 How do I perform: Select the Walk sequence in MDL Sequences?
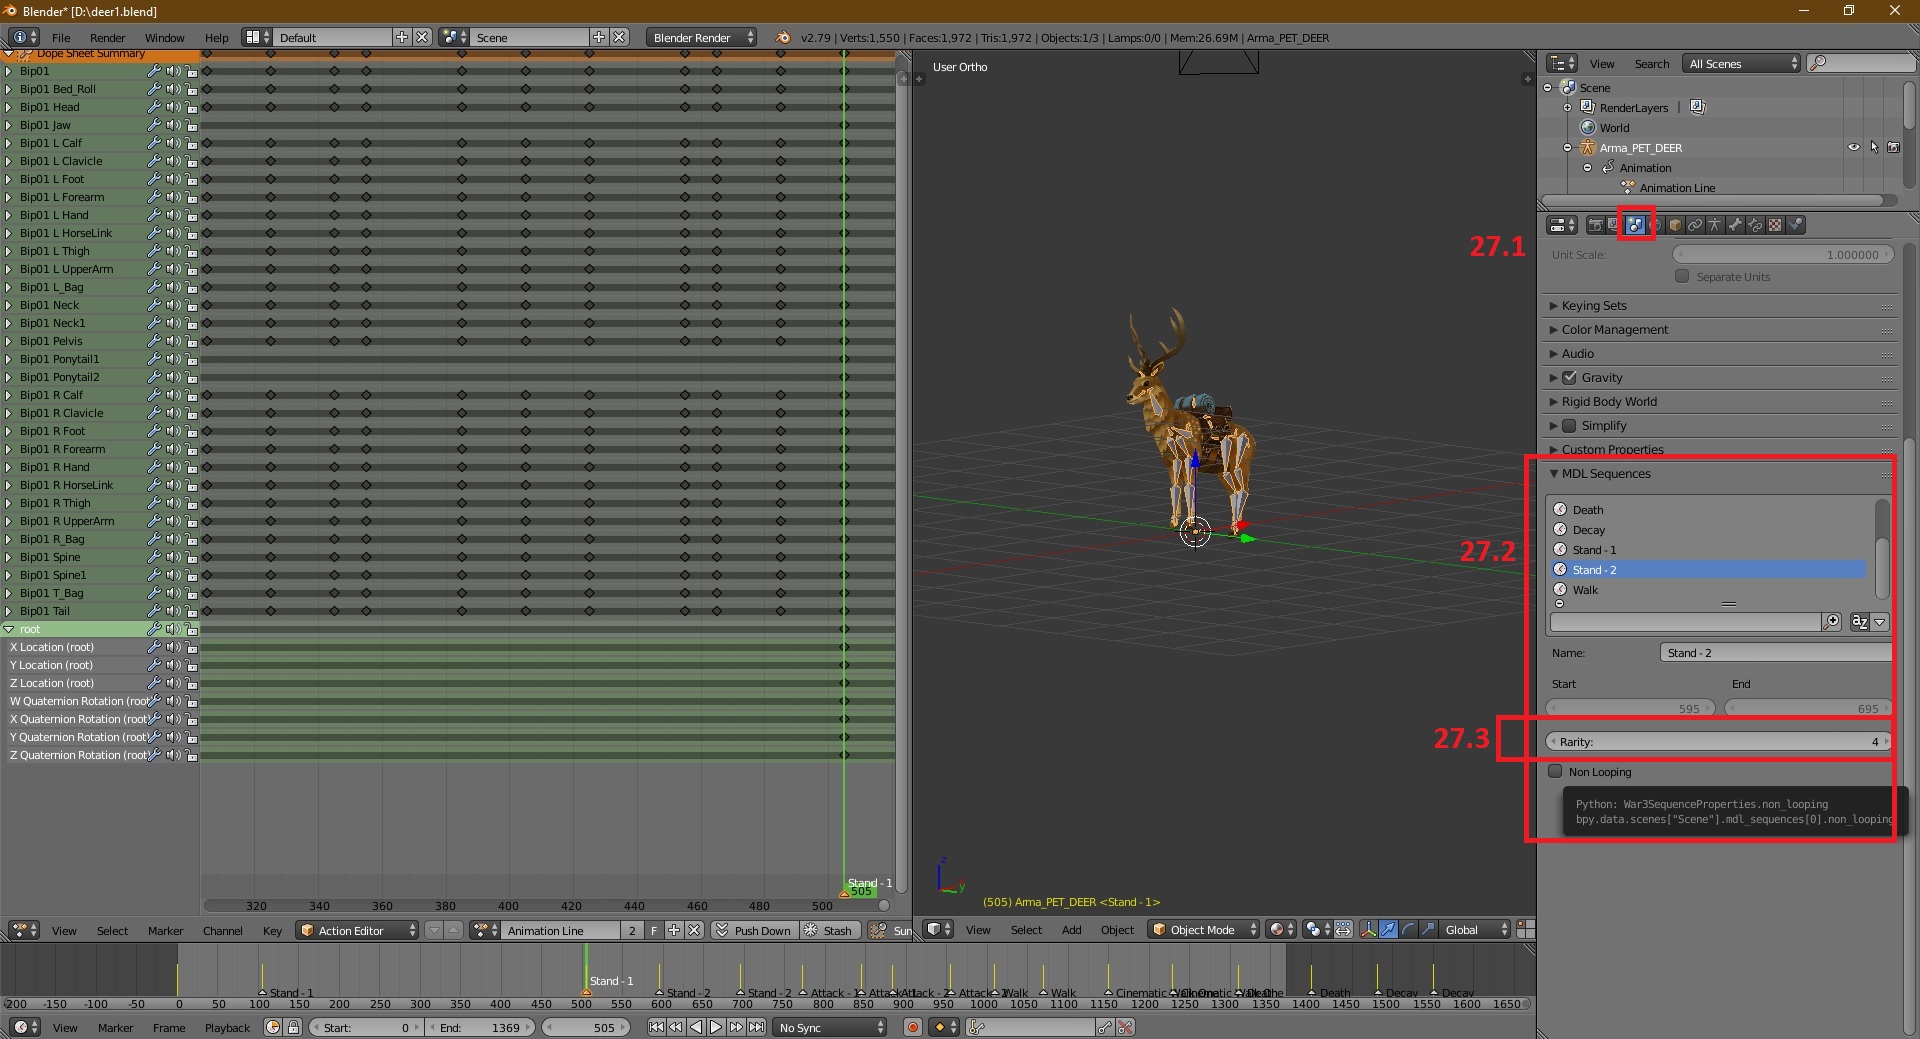point(1585,590)
